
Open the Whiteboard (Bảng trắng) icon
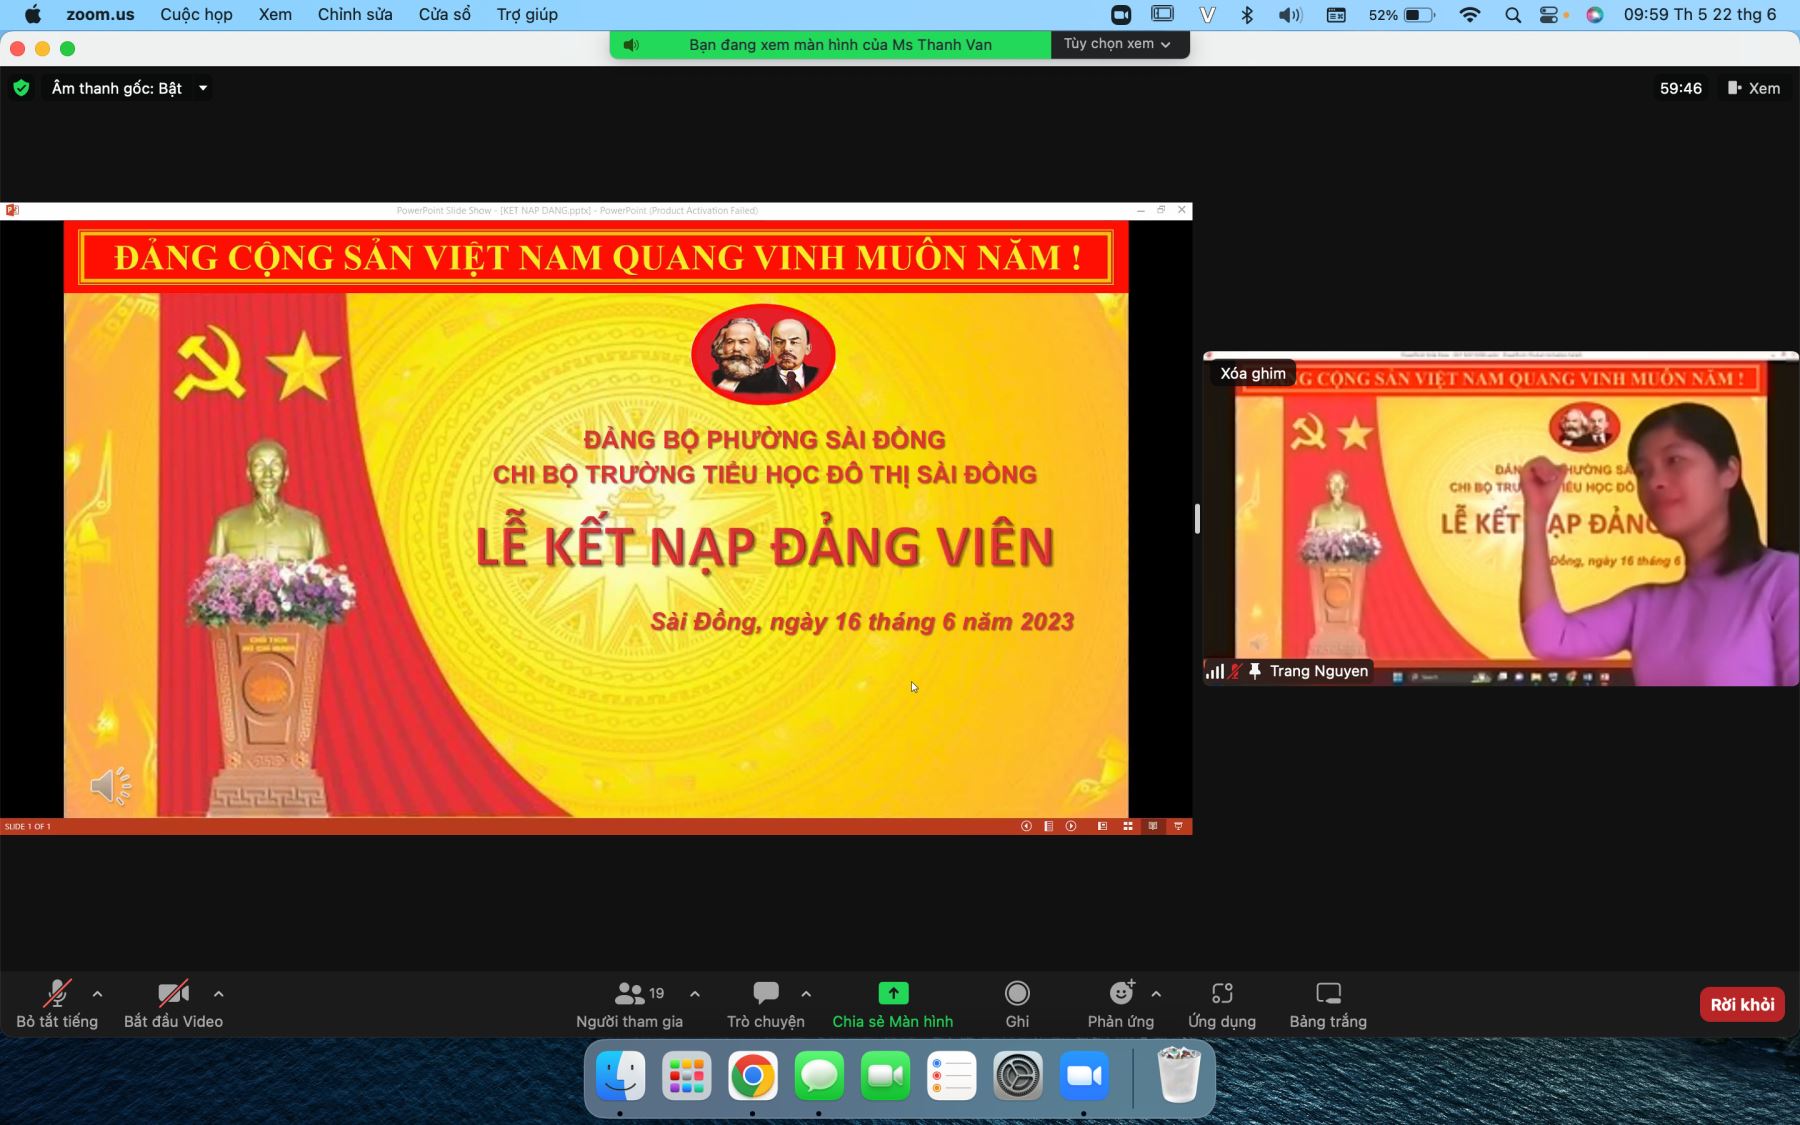tap(1328, 993)
